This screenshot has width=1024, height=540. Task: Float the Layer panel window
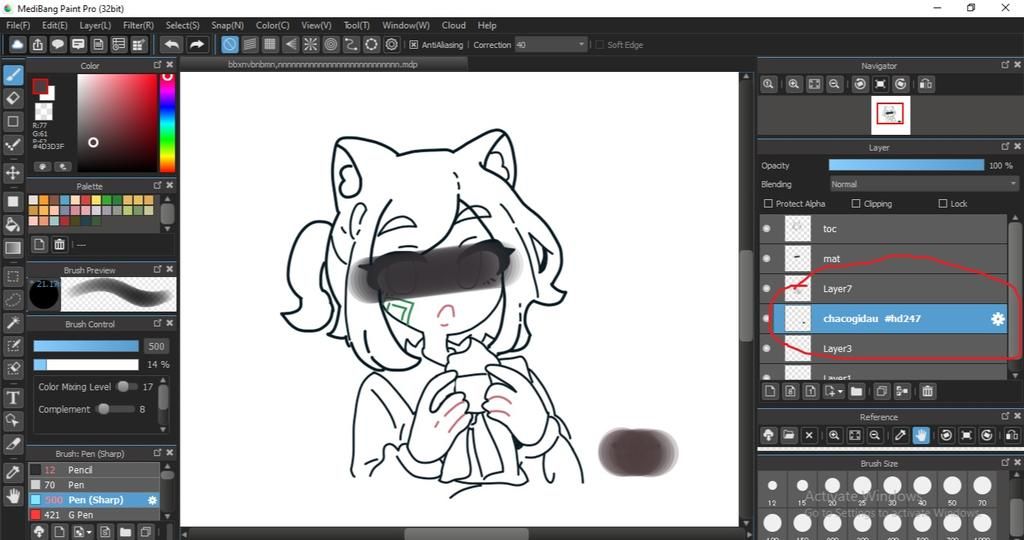[x=1005, y=147]
